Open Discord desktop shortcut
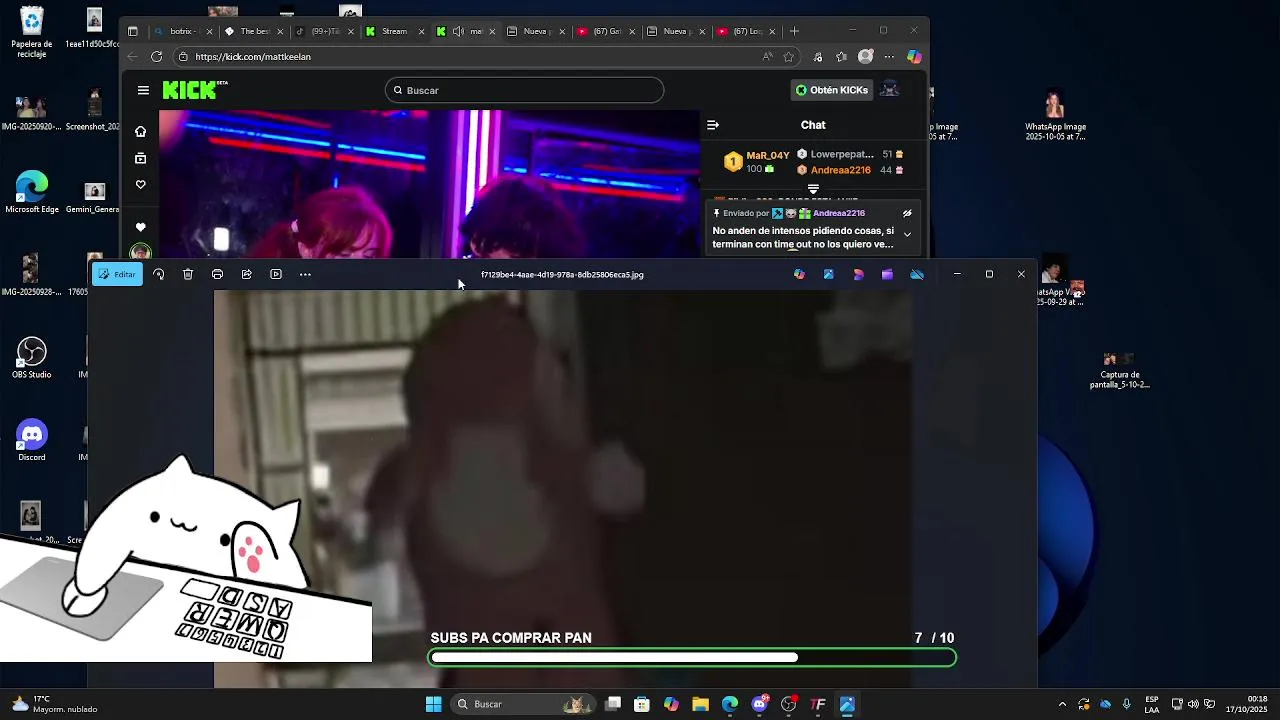The width and height of the screenshot is (1280, 720). [32, 440]
